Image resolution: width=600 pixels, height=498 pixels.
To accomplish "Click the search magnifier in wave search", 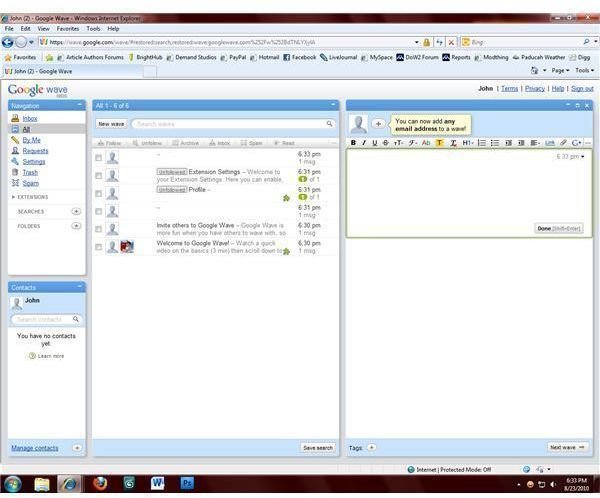I will 329,124.
